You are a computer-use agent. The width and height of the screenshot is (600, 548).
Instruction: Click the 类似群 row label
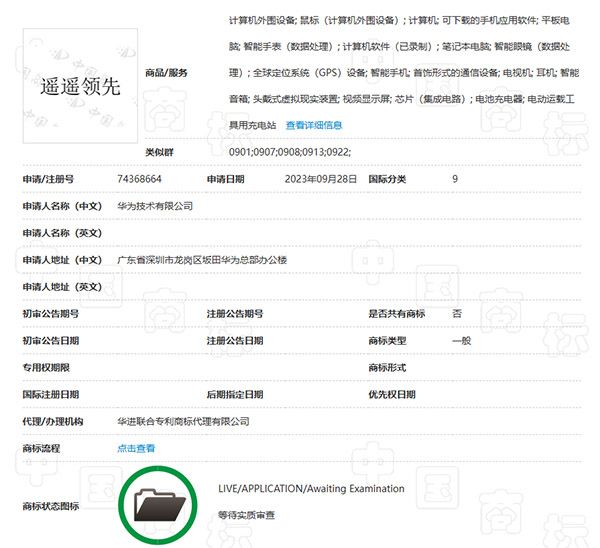[x=160, y=152]
